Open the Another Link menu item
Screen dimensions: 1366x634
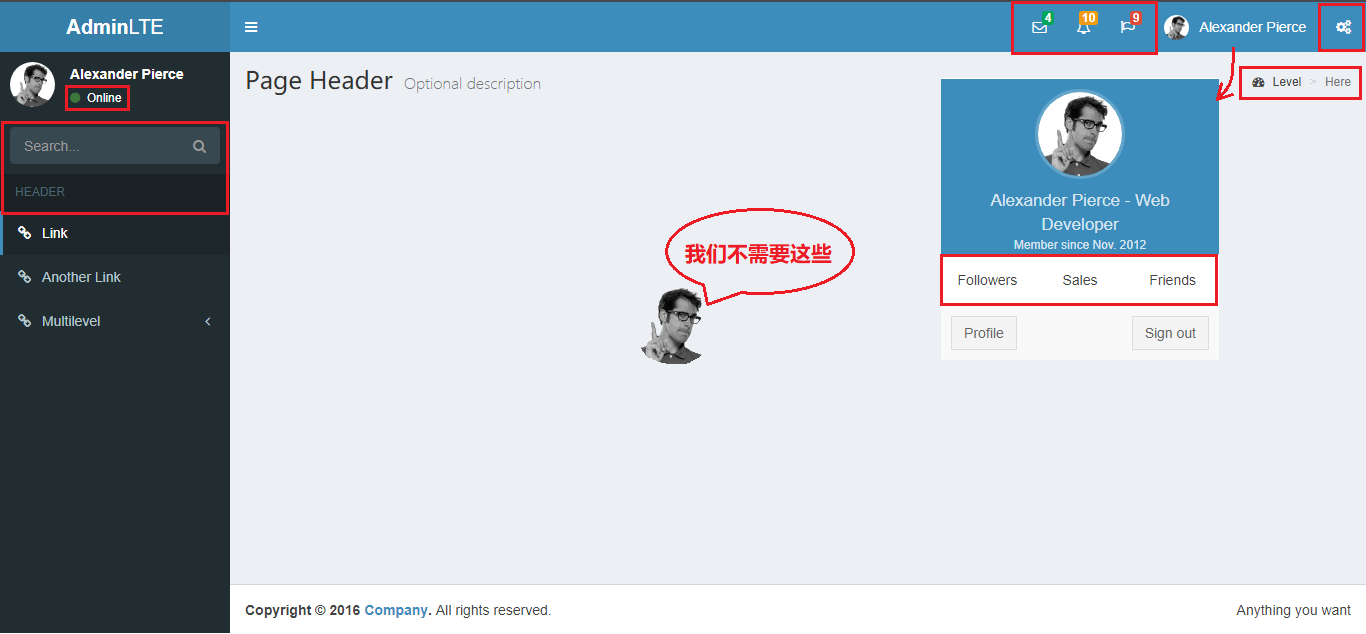pyautogui.click(x=81, y=277)
